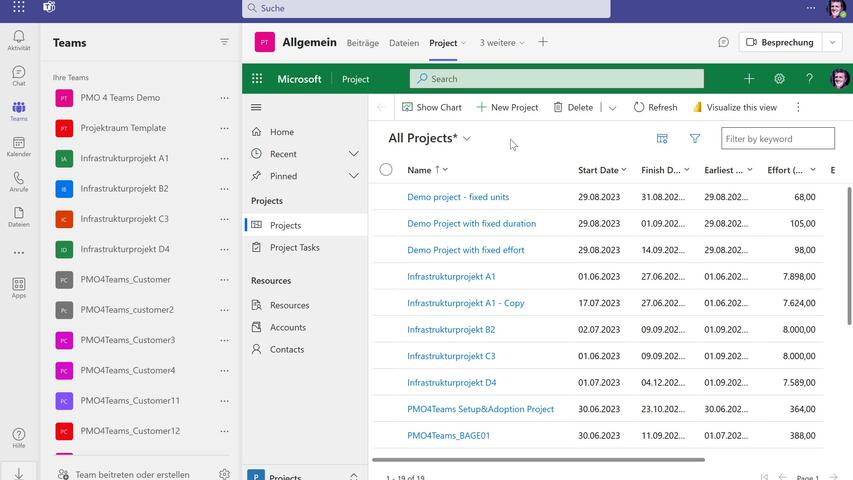
Task: Open the All Projects view dropdown
Action: point(467,139)
